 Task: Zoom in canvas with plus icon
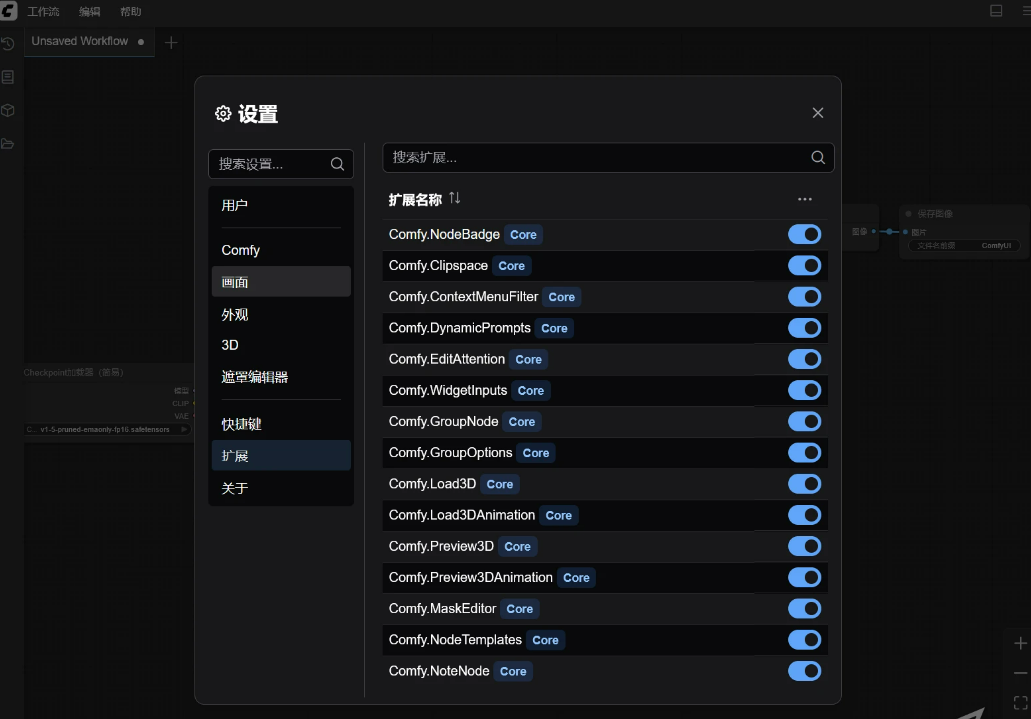(1020, 643)
